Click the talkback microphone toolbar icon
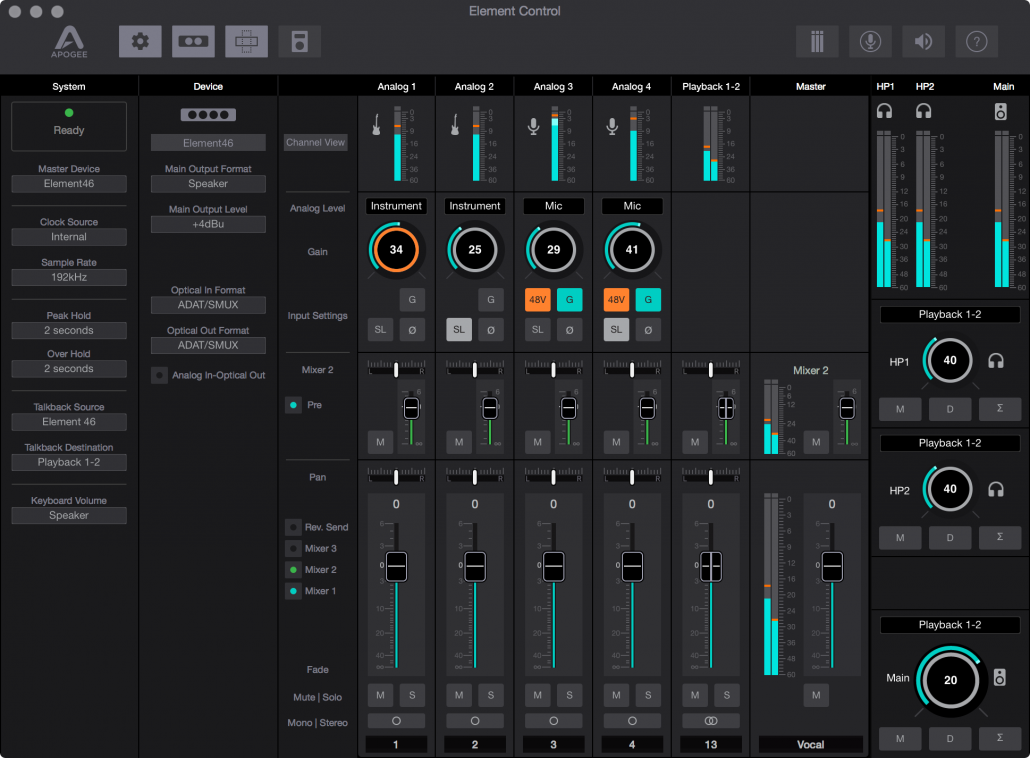This screenshot has width=1030, height=758. (870, 41)
